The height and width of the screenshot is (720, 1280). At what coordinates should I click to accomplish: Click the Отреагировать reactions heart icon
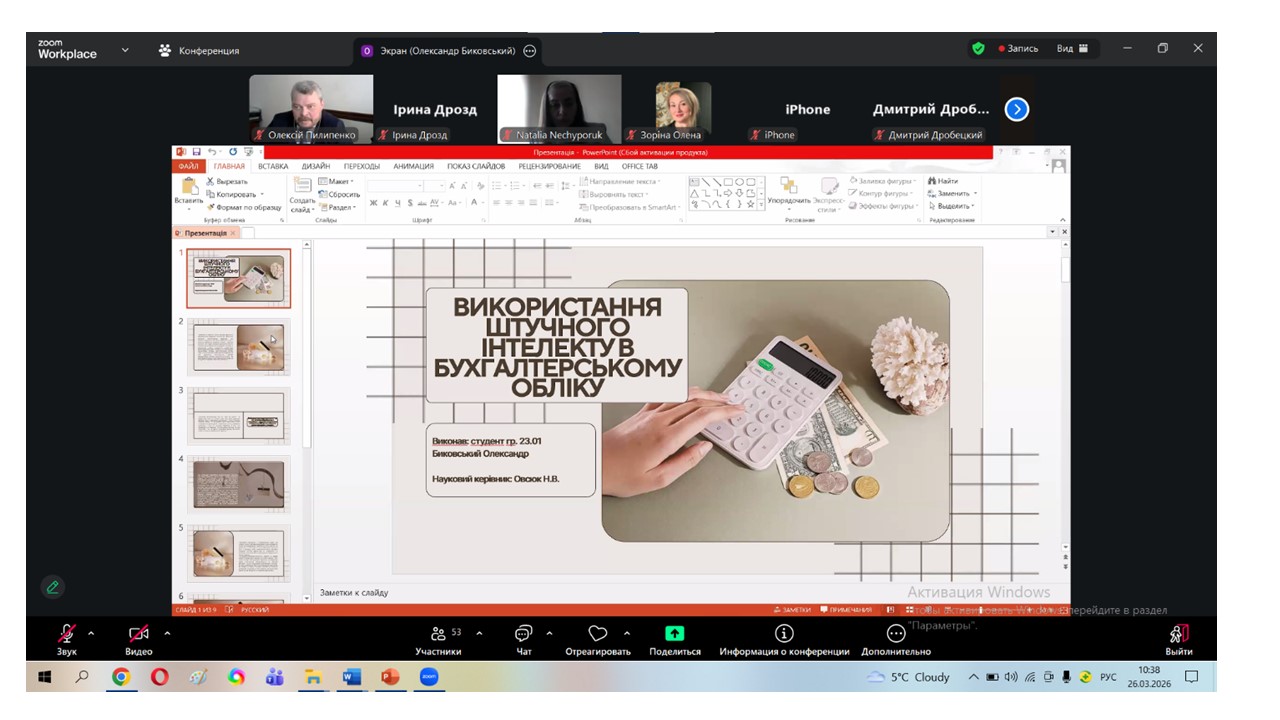tap(598, 634)
